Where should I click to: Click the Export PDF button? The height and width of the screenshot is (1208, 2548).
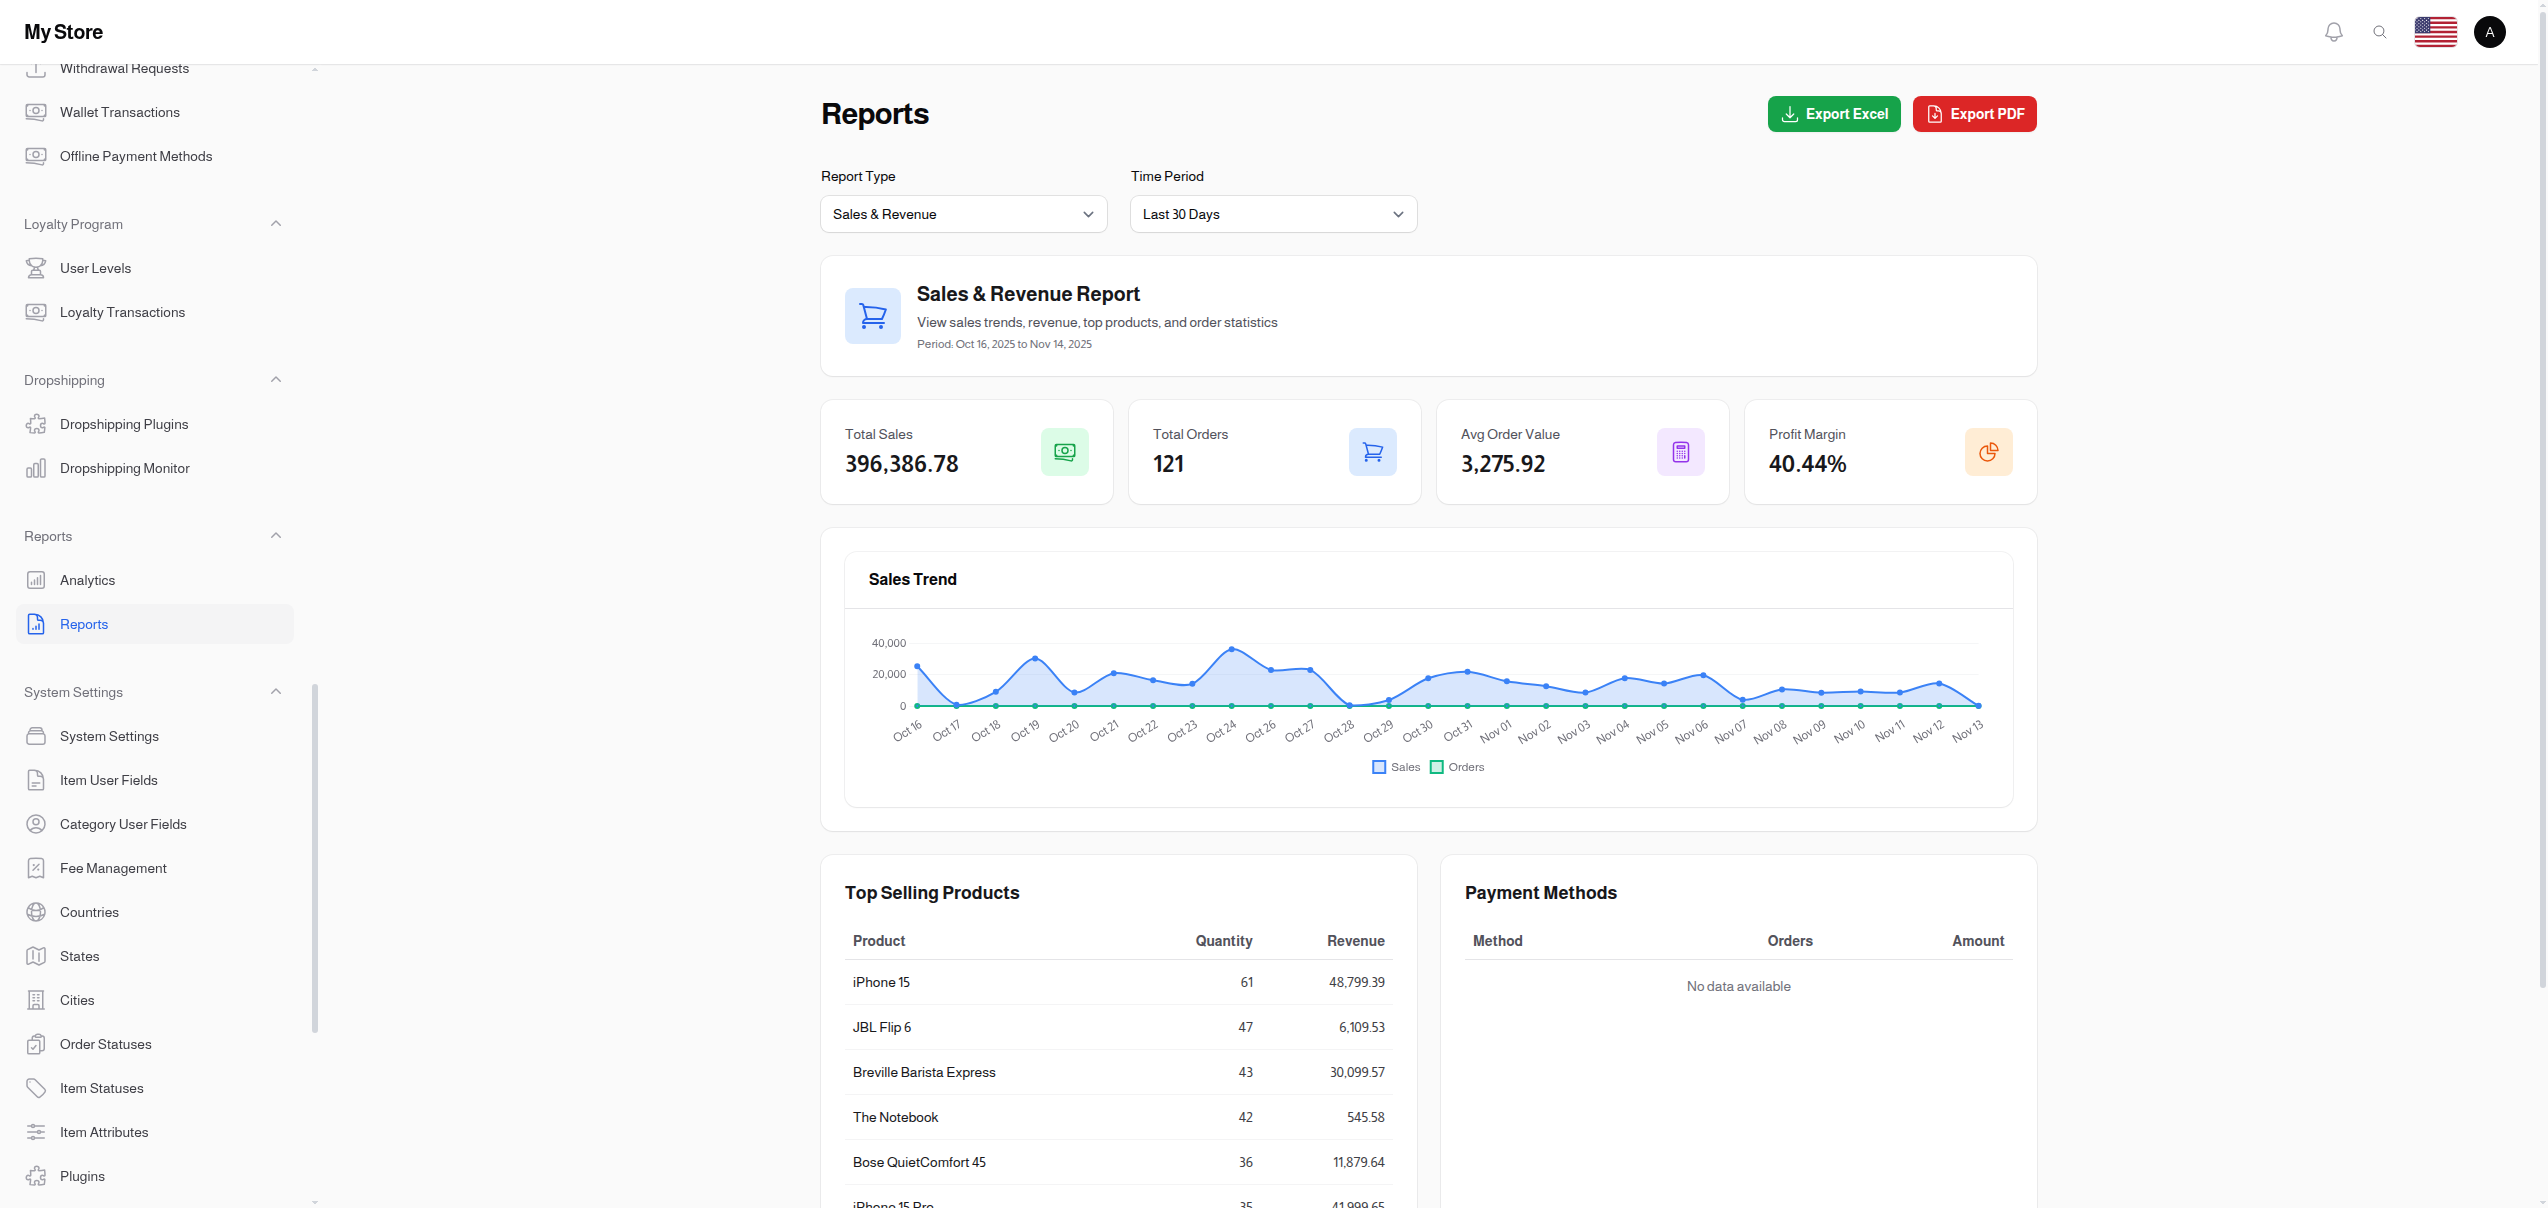point(1973,113)
